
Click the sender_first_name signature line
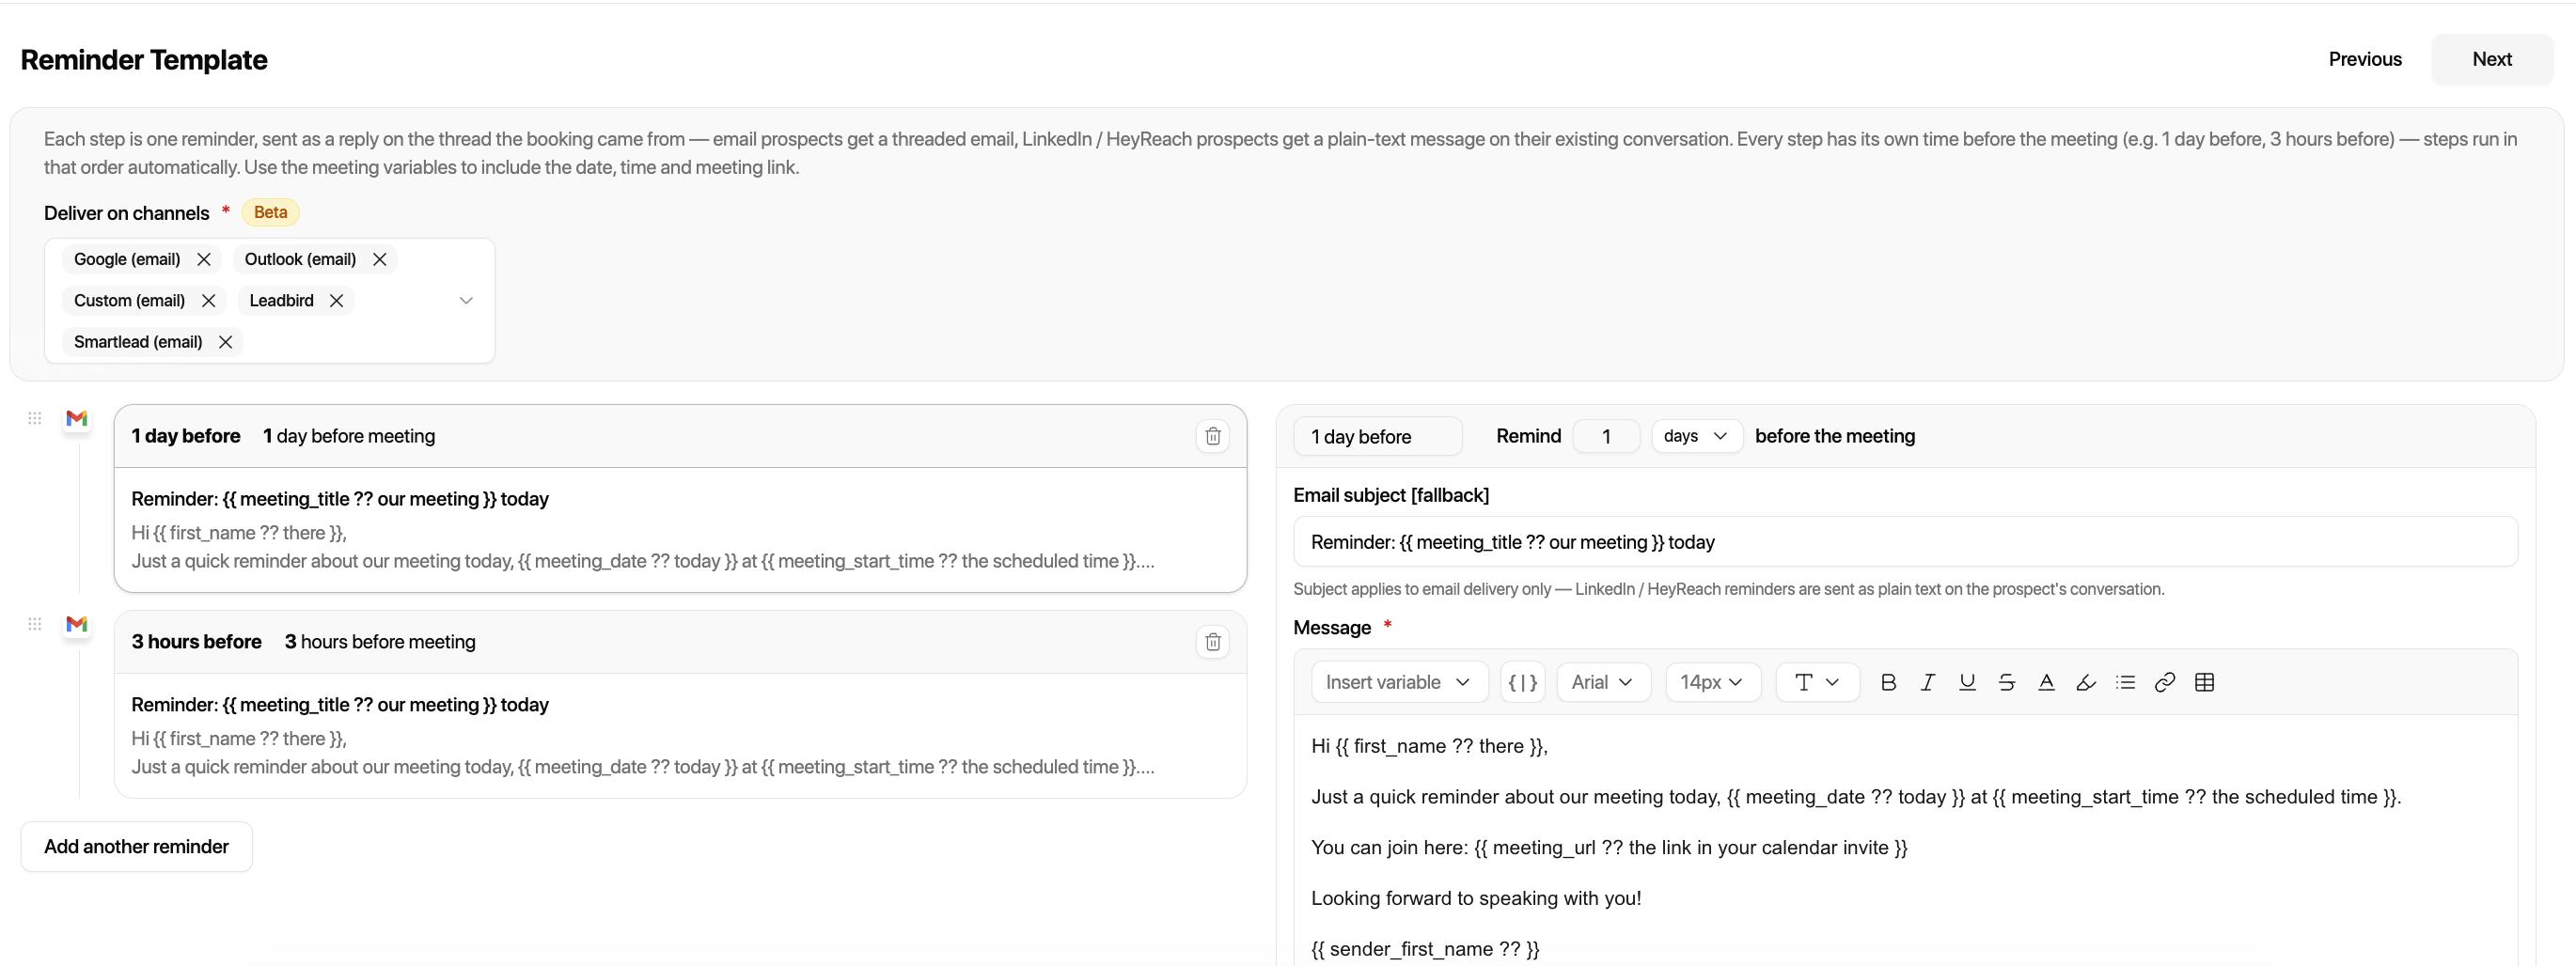click(x=1425, y=948)
